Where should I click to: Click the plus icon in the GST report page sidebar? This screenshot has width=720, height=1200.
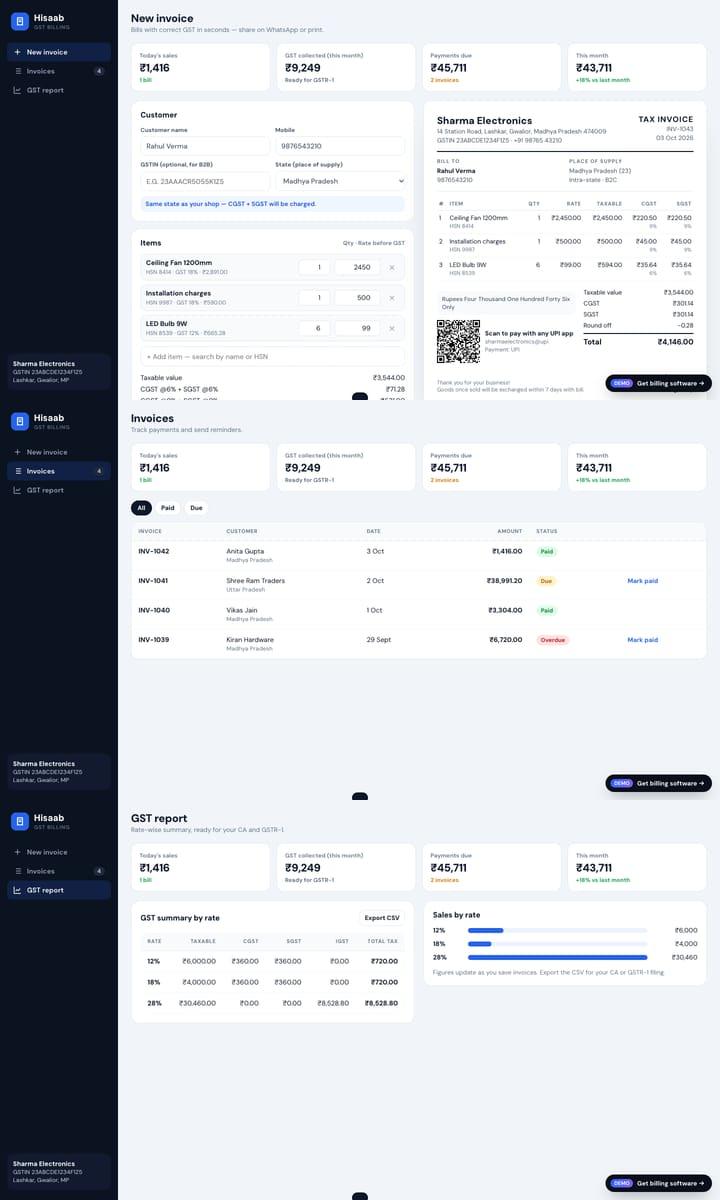[x=17, y=852]
